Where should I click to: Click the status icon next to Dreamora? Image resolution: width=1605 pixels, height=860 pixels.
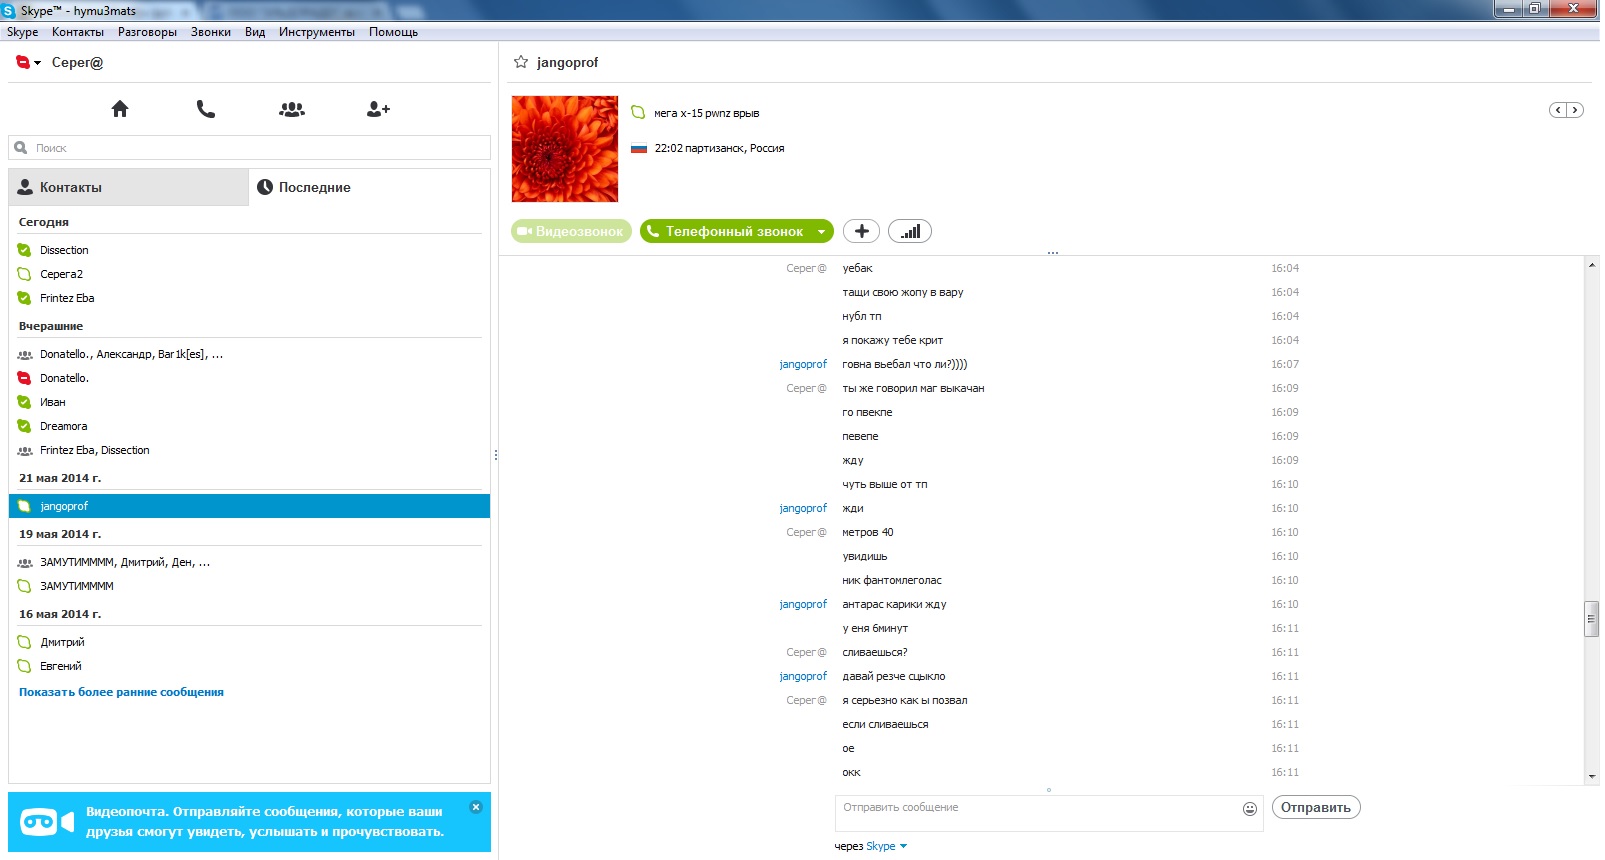tap(24, 426)
